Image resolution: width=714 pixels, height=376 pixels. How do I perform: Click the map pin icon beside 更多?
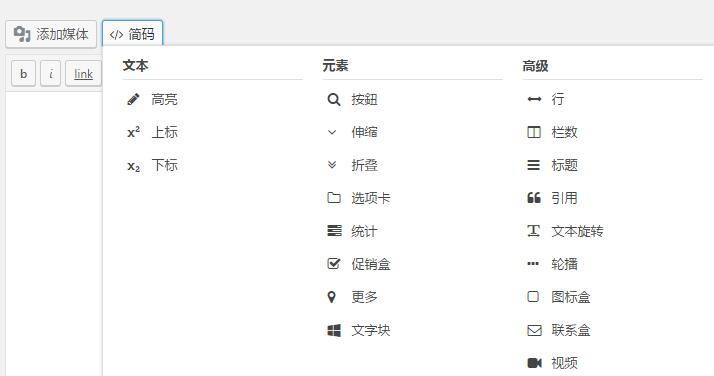pos(332,297)
